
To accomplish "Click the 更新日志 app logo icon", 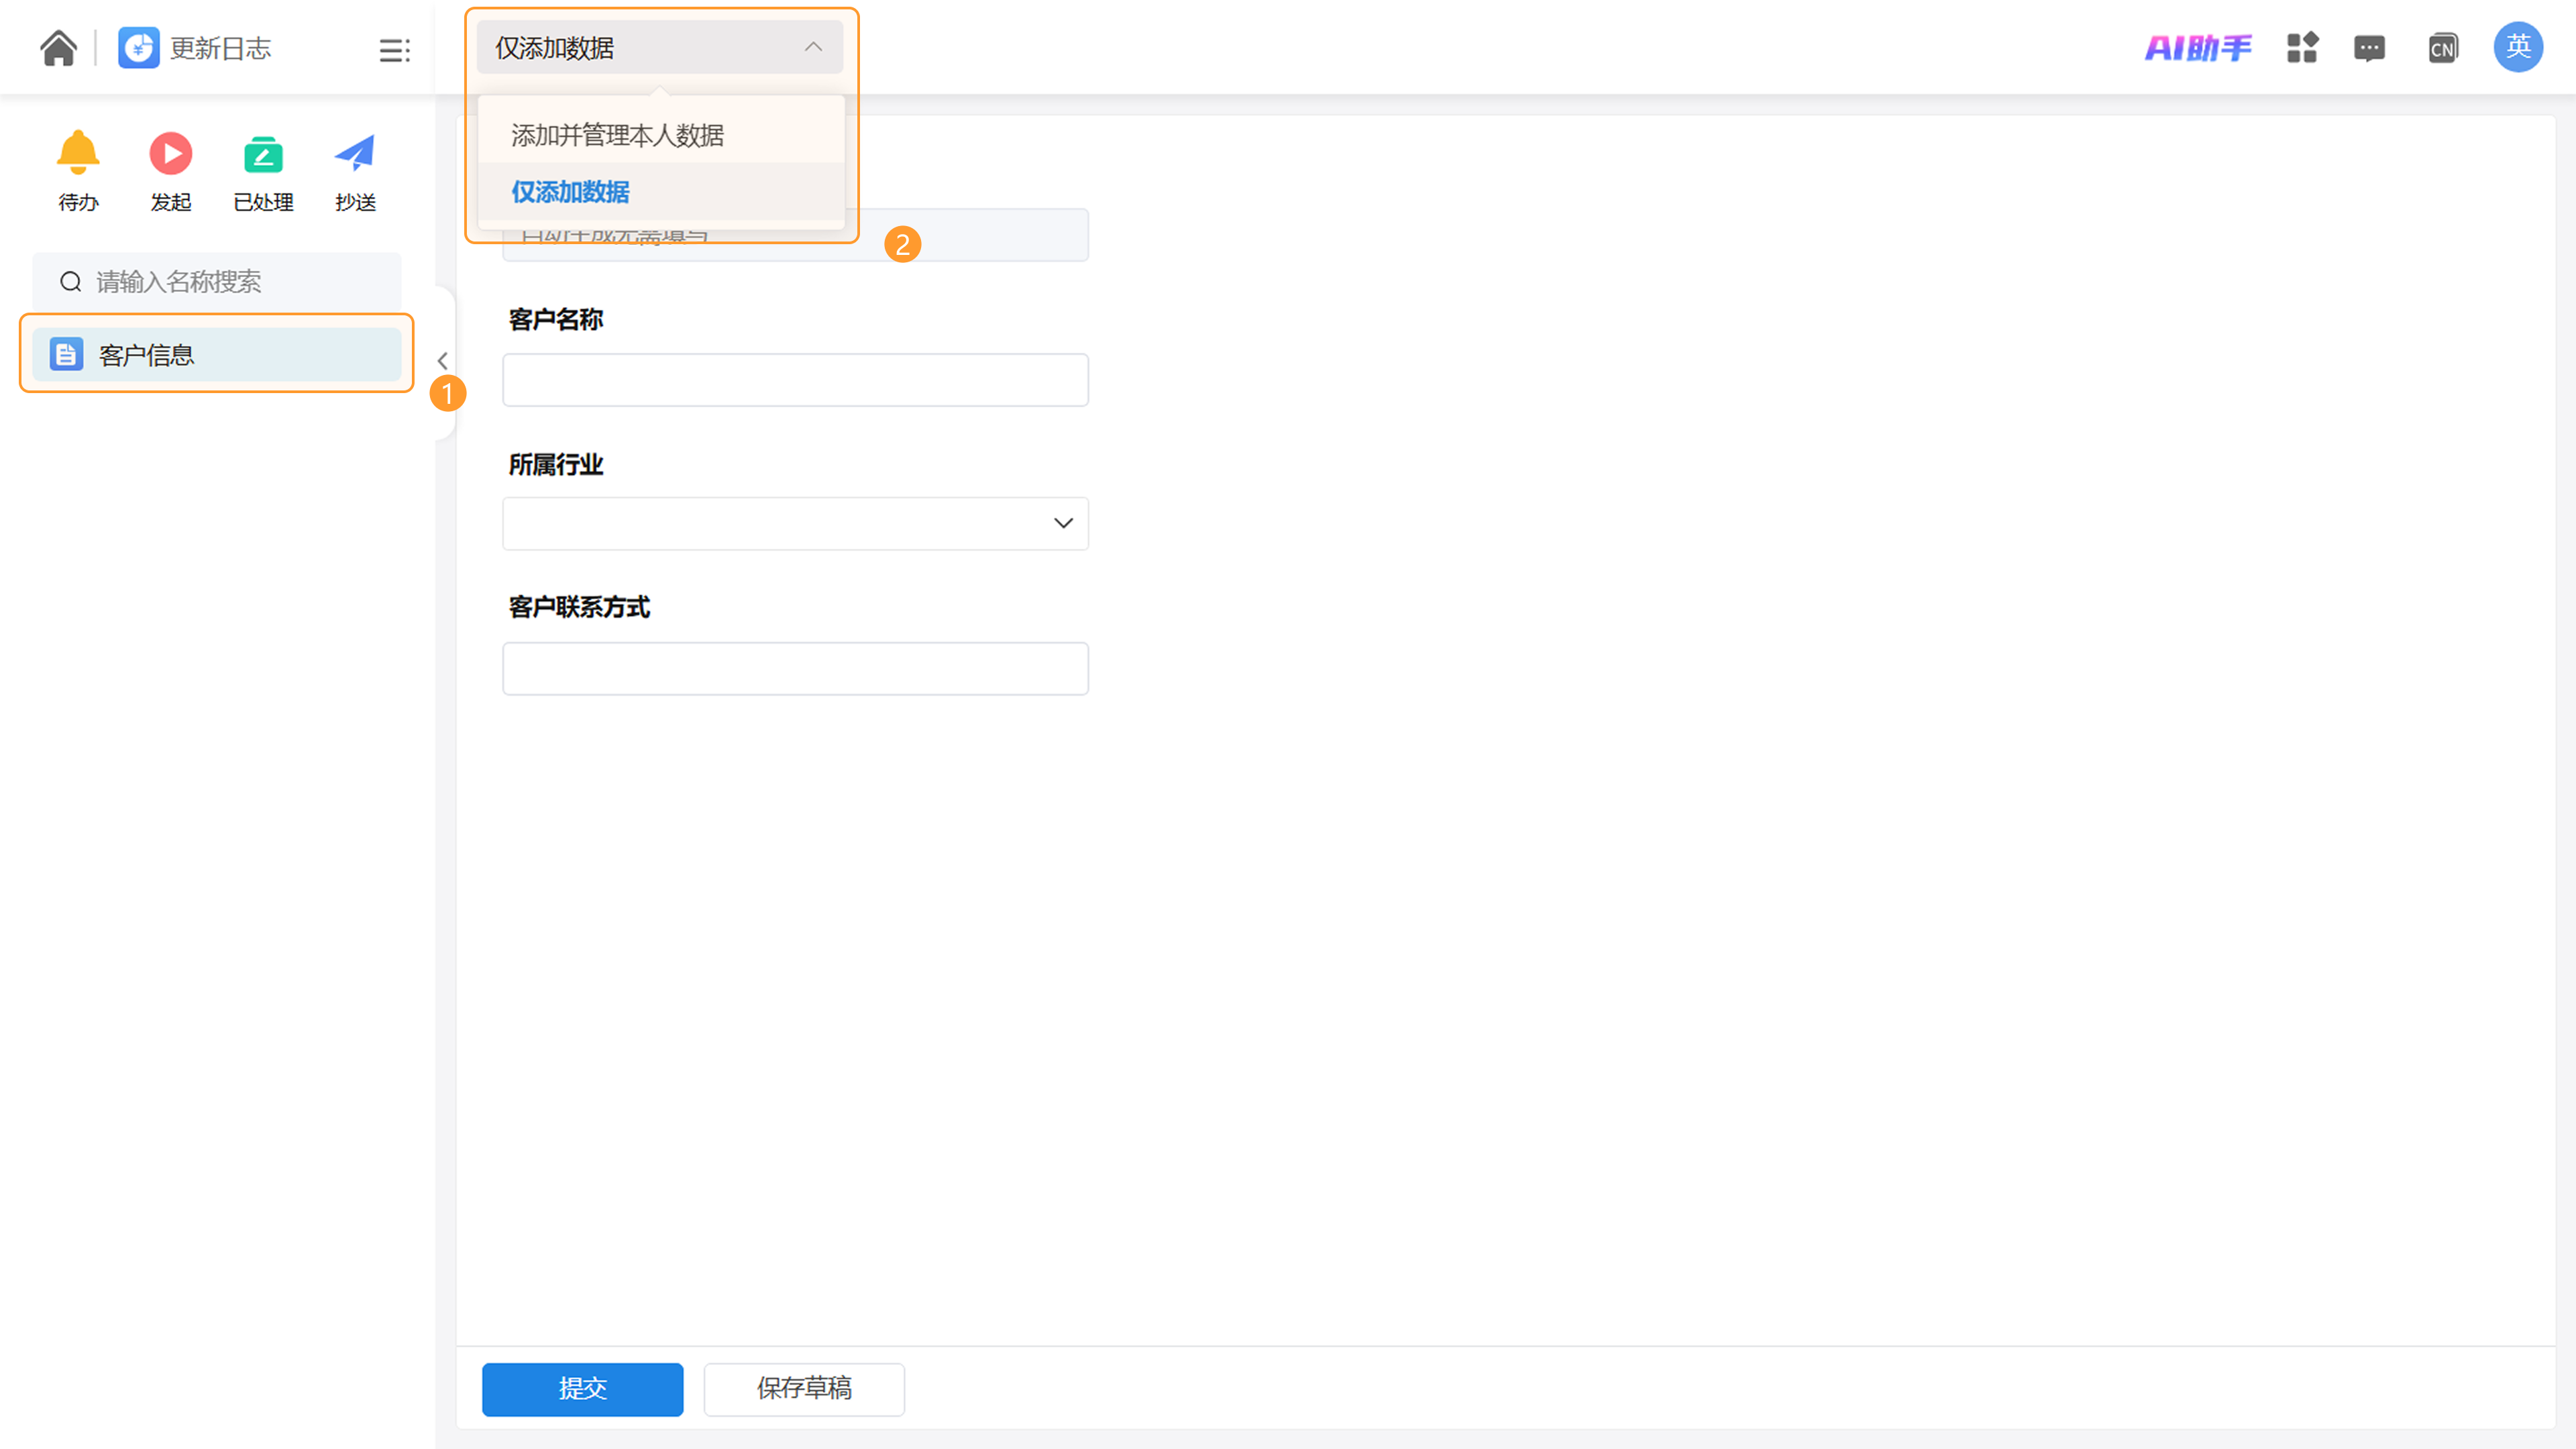I will click(x=138, y=48).
